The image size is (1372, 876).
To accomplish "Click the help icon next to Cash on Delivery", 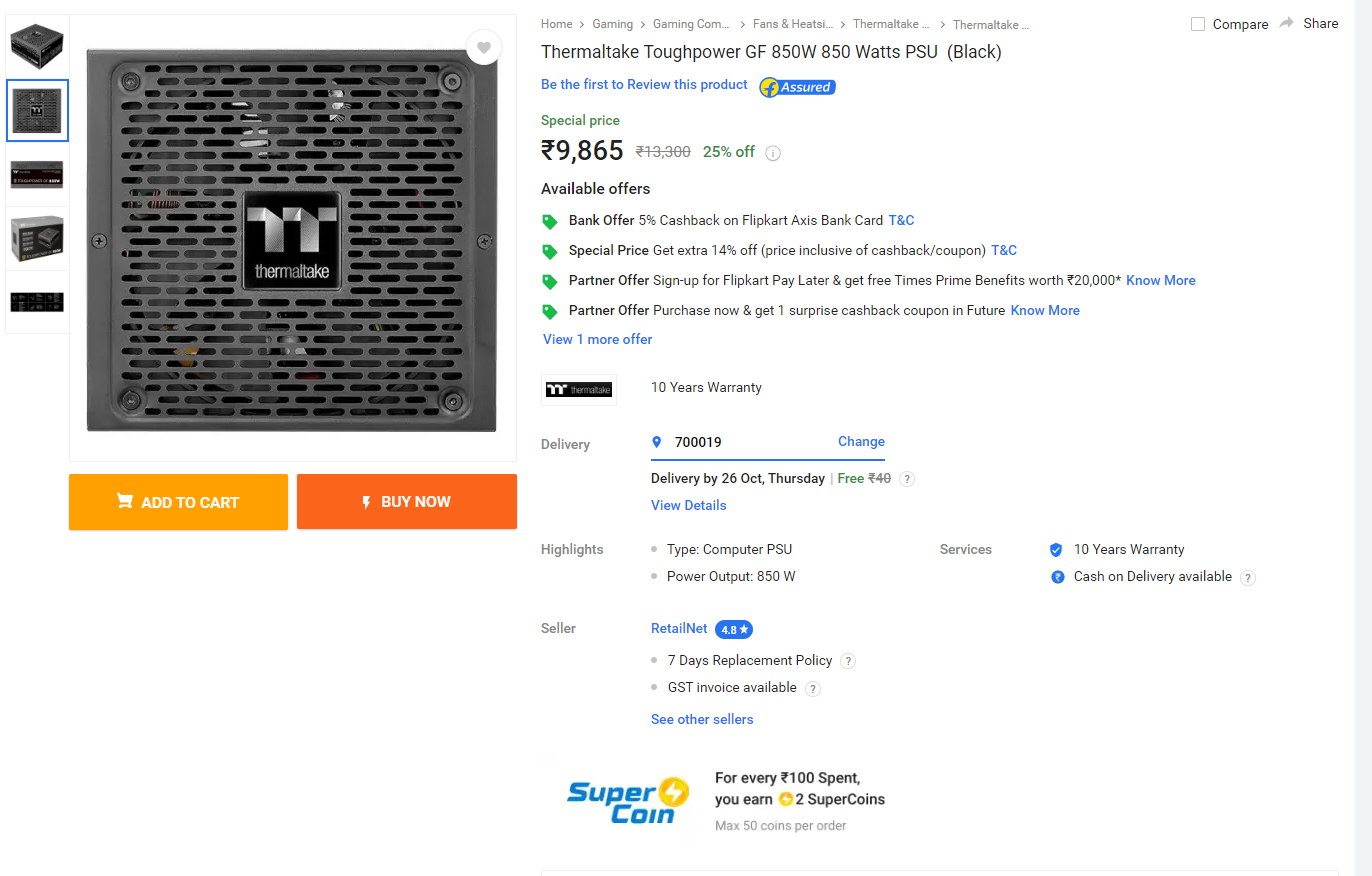I will (x=1248, y=577).
